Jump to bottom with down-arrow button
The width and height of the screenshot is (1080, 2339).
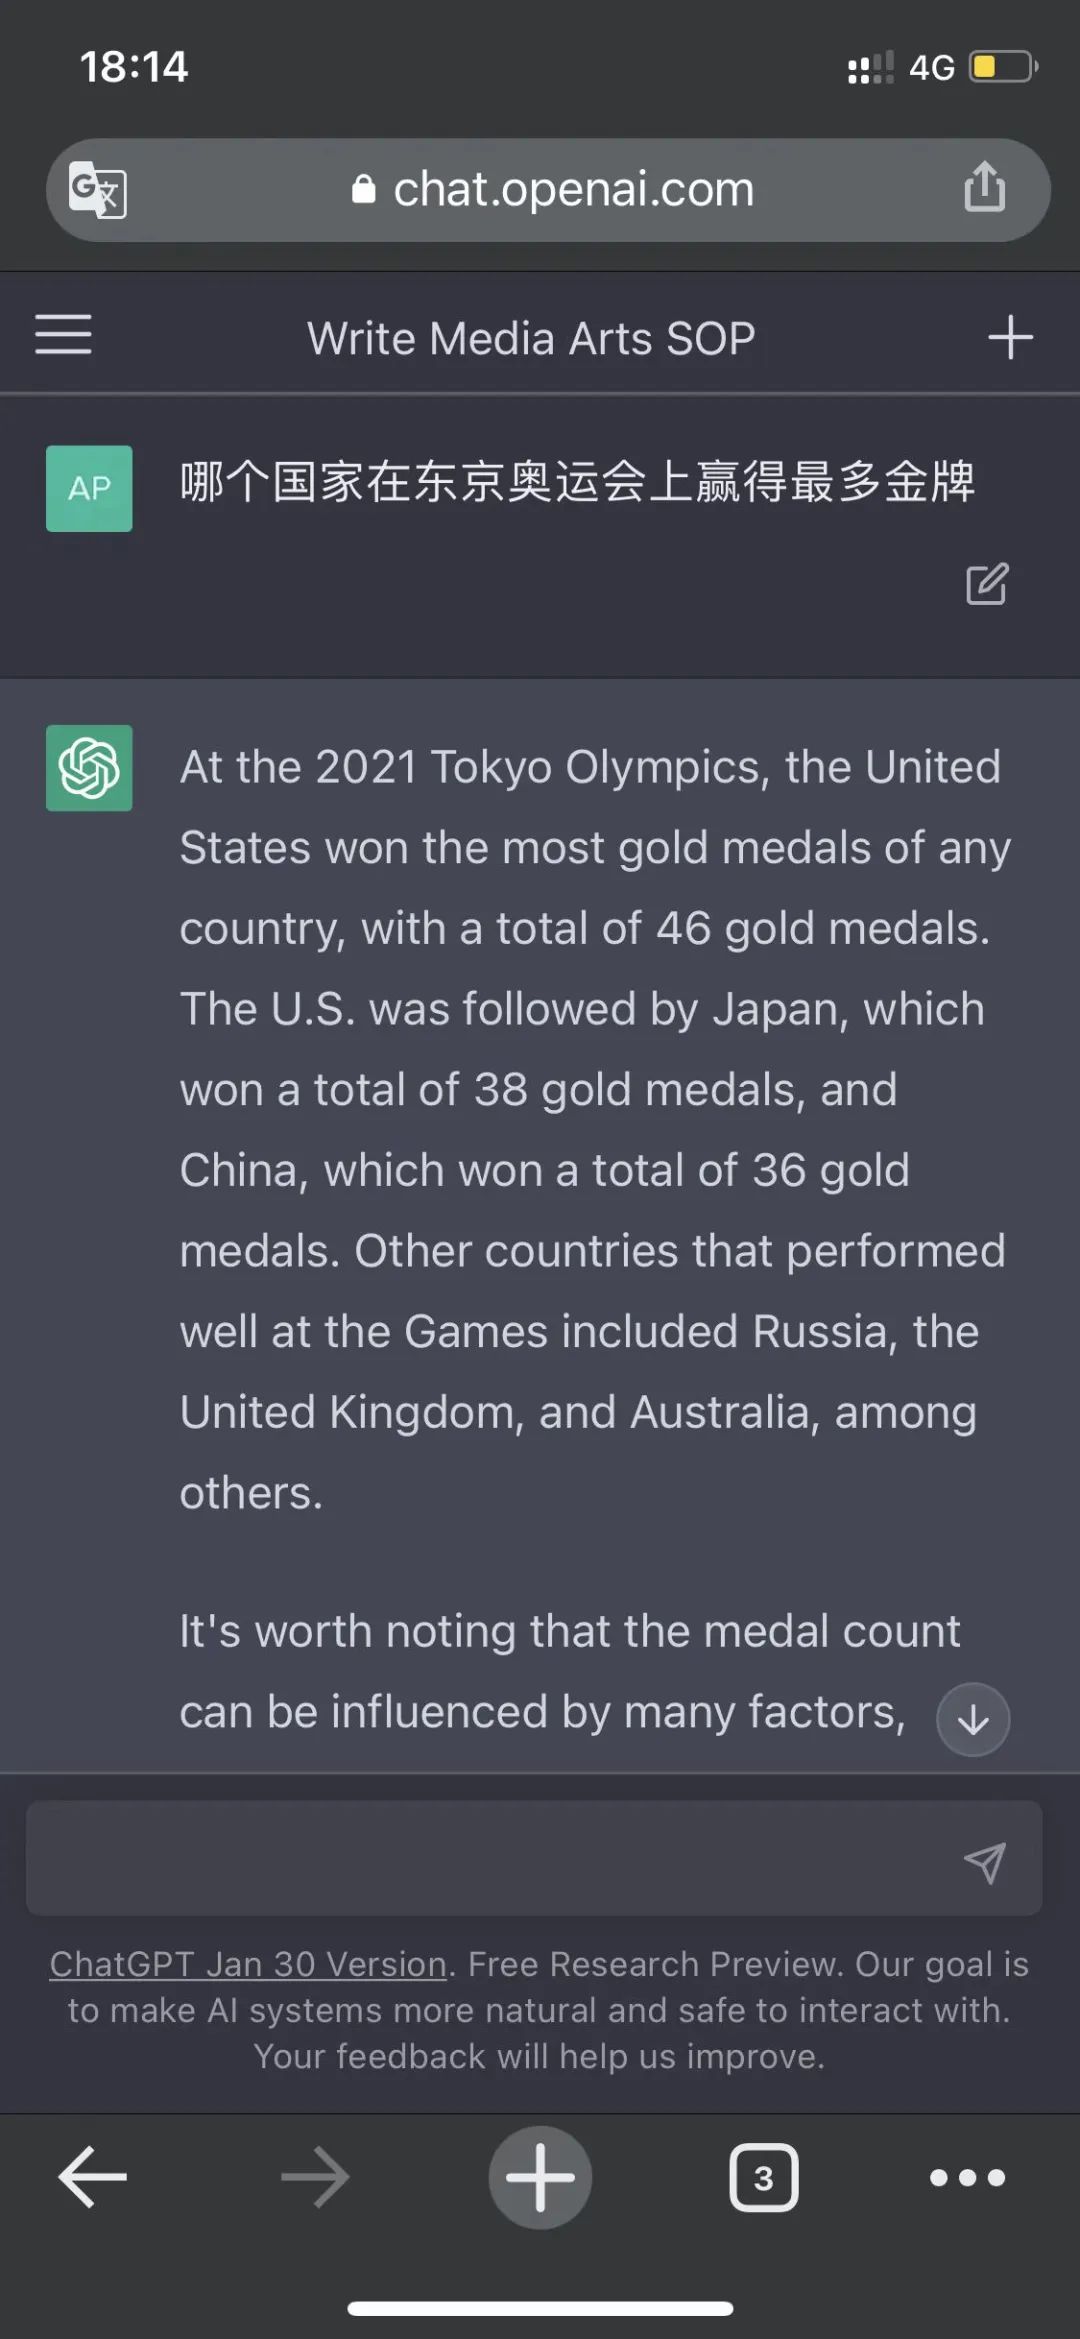coord(973,1720)
